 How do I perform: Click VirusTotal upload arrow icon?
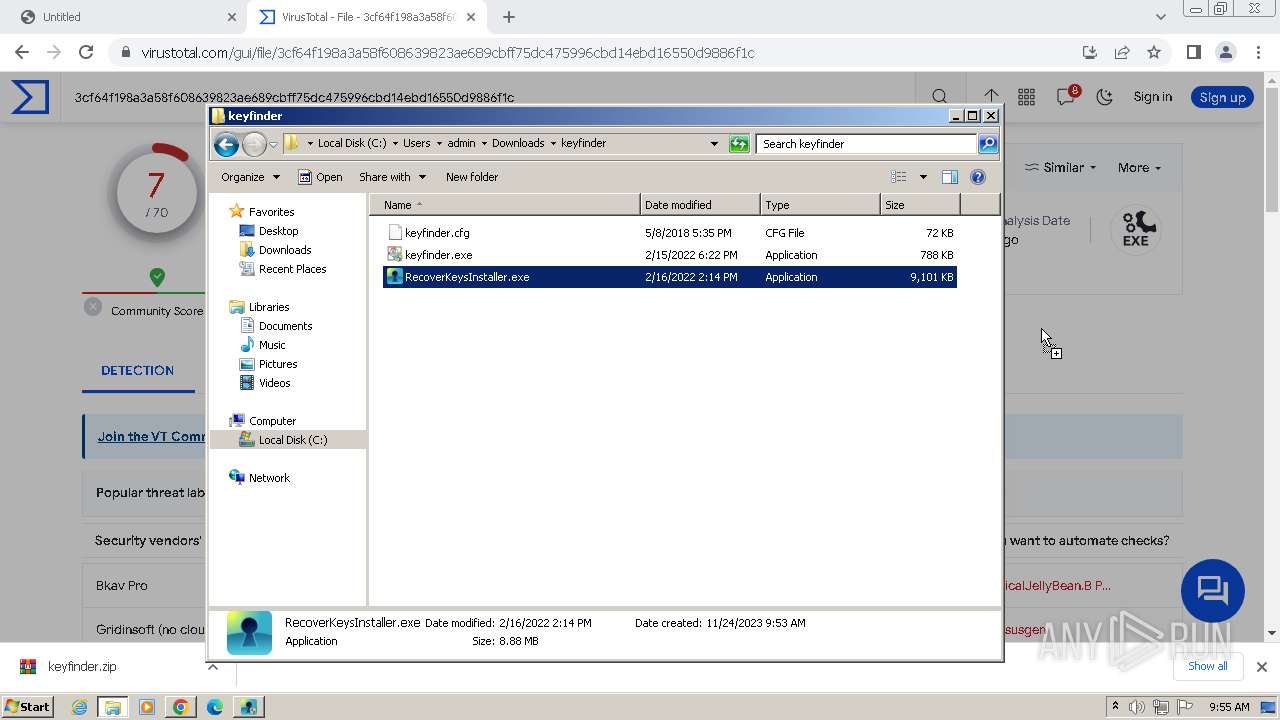[x=991, y=96]
